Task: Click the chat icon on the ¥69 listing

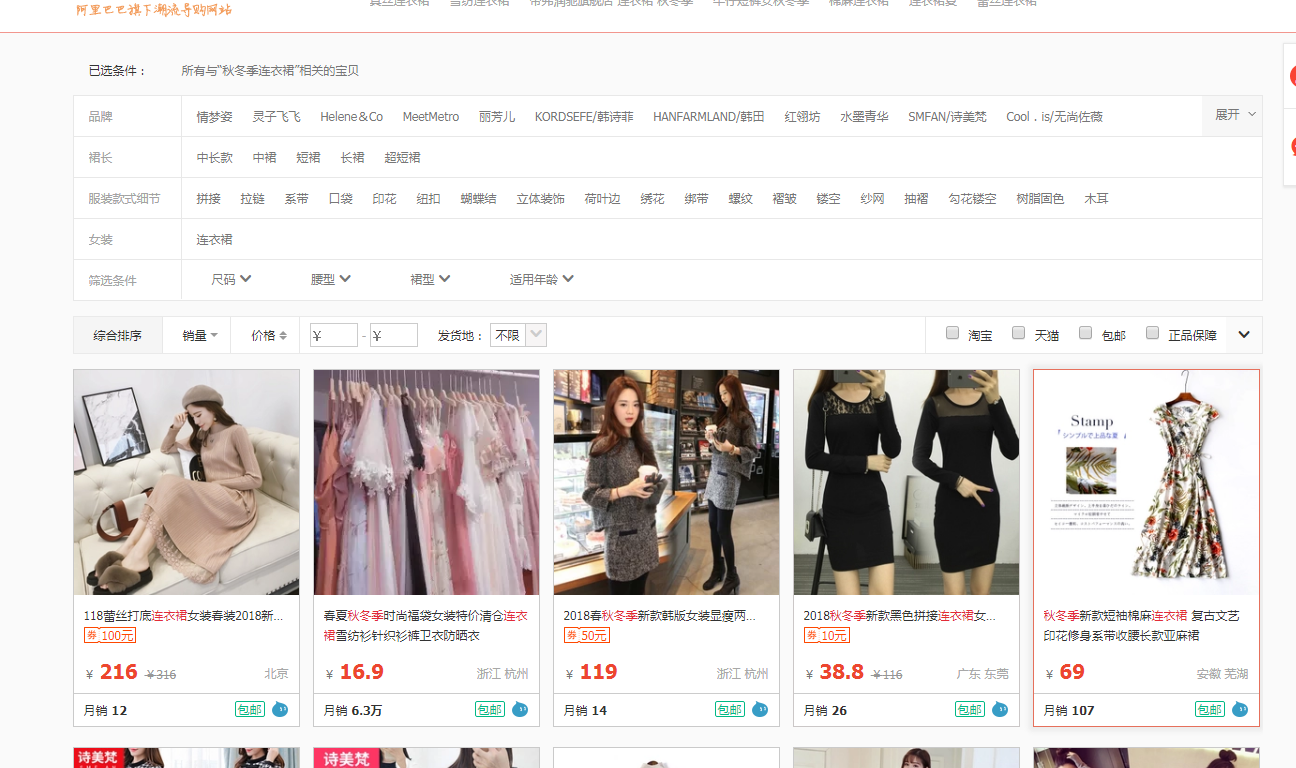Action: pyautogui.click(x=1240, y=710)
